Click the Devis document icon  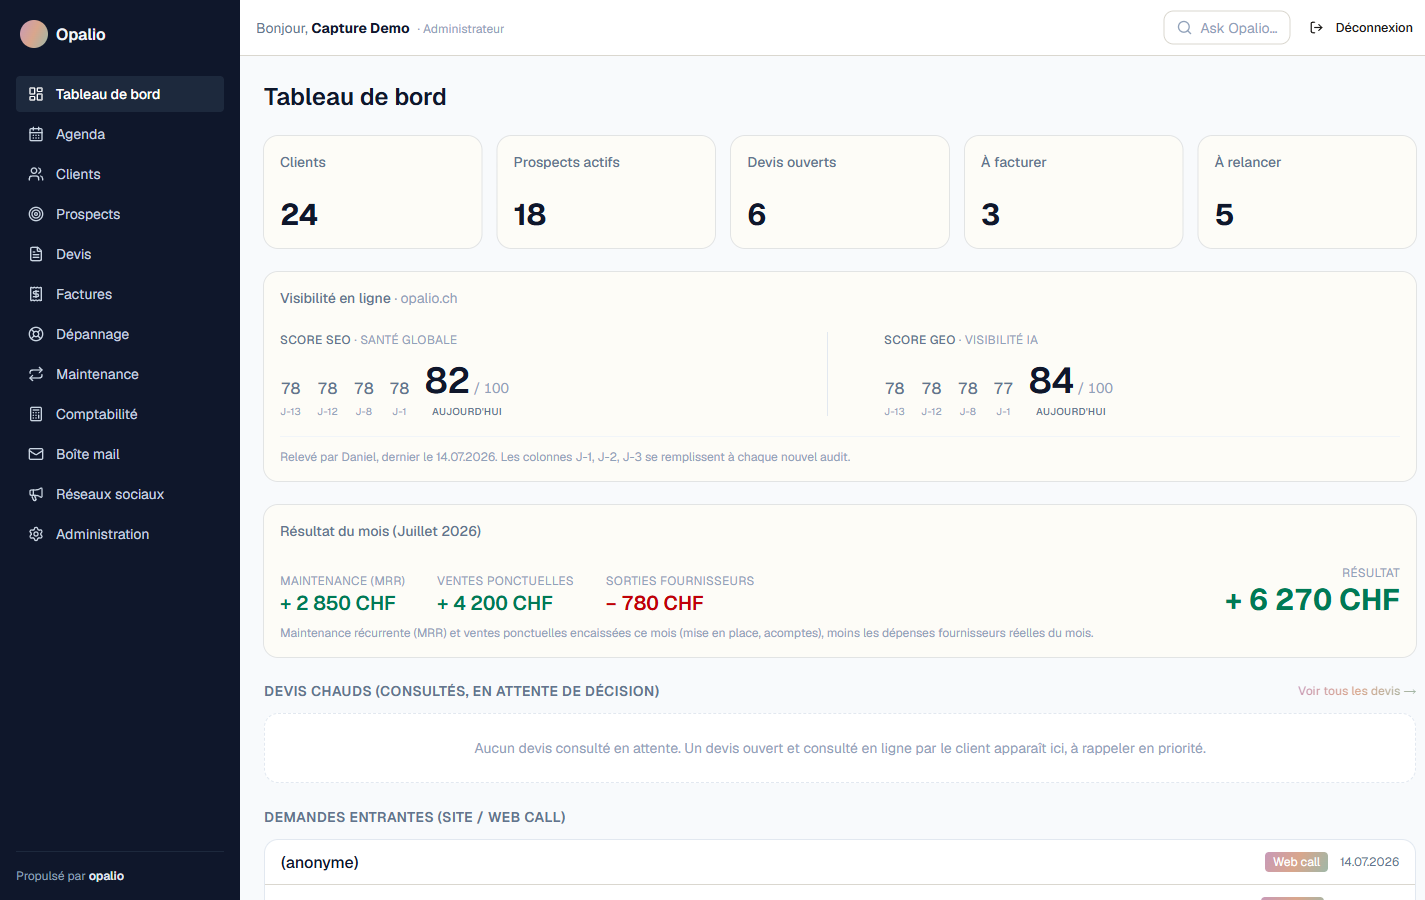(x=36, y=254)
